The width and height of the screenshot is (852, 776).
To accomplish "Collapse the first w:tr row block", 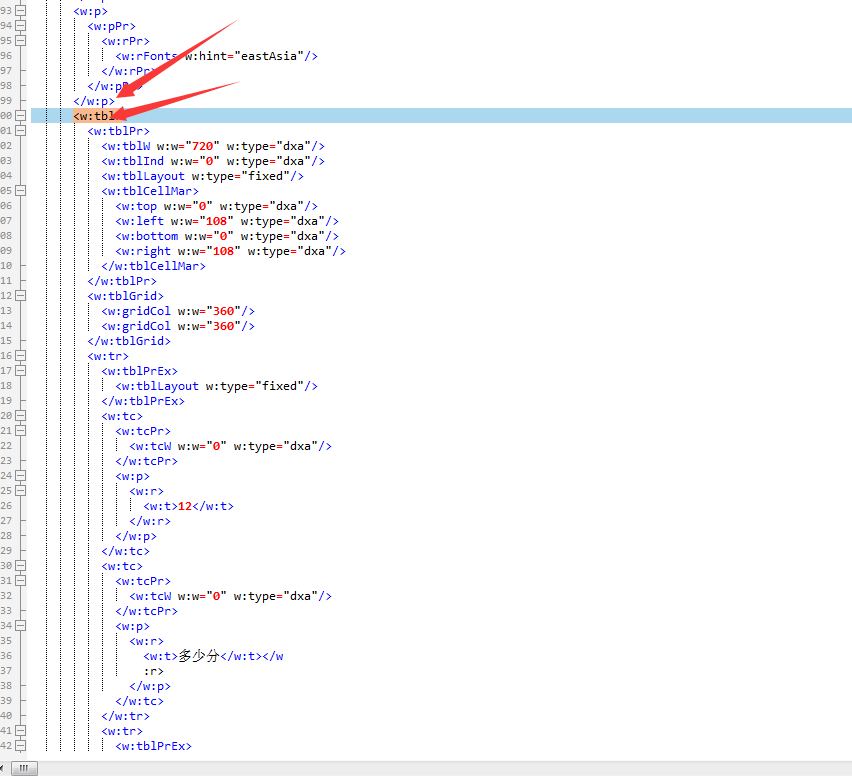I will pyautogui.click(x=20, y=356).
